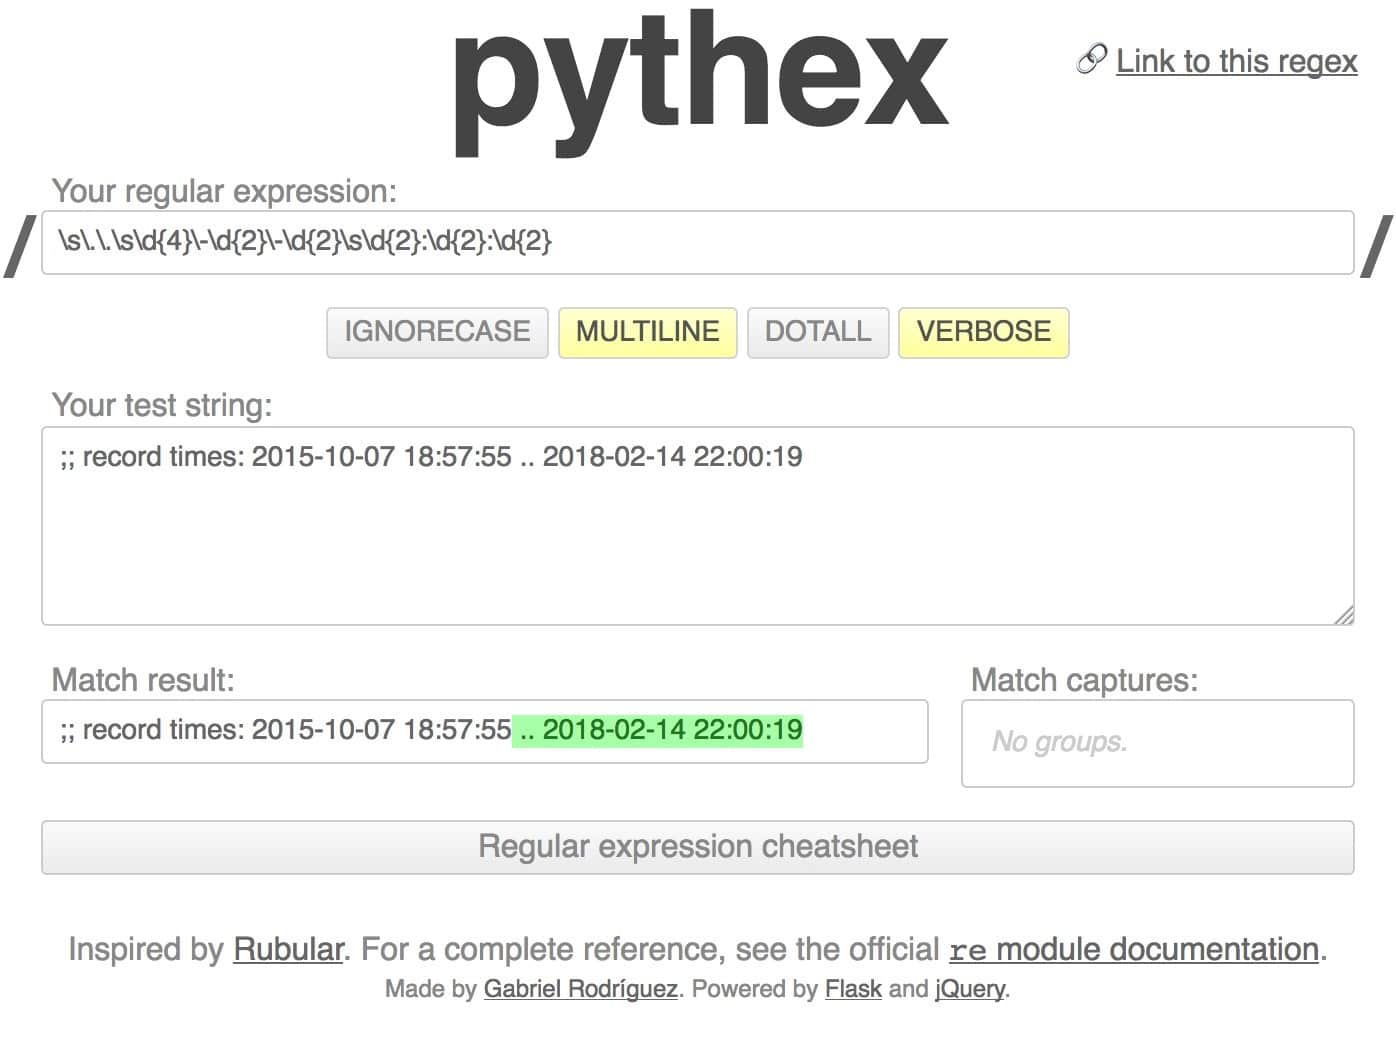Click the "No groups" Match captures area
Image resolution: width=1396 pixels, height=1038 pixels.
pos(1157,742)
